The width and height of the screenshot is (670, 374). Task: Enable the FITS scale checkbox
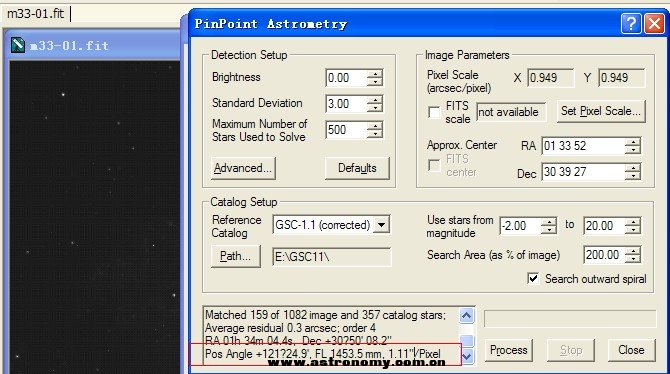[x=434, y=112]
